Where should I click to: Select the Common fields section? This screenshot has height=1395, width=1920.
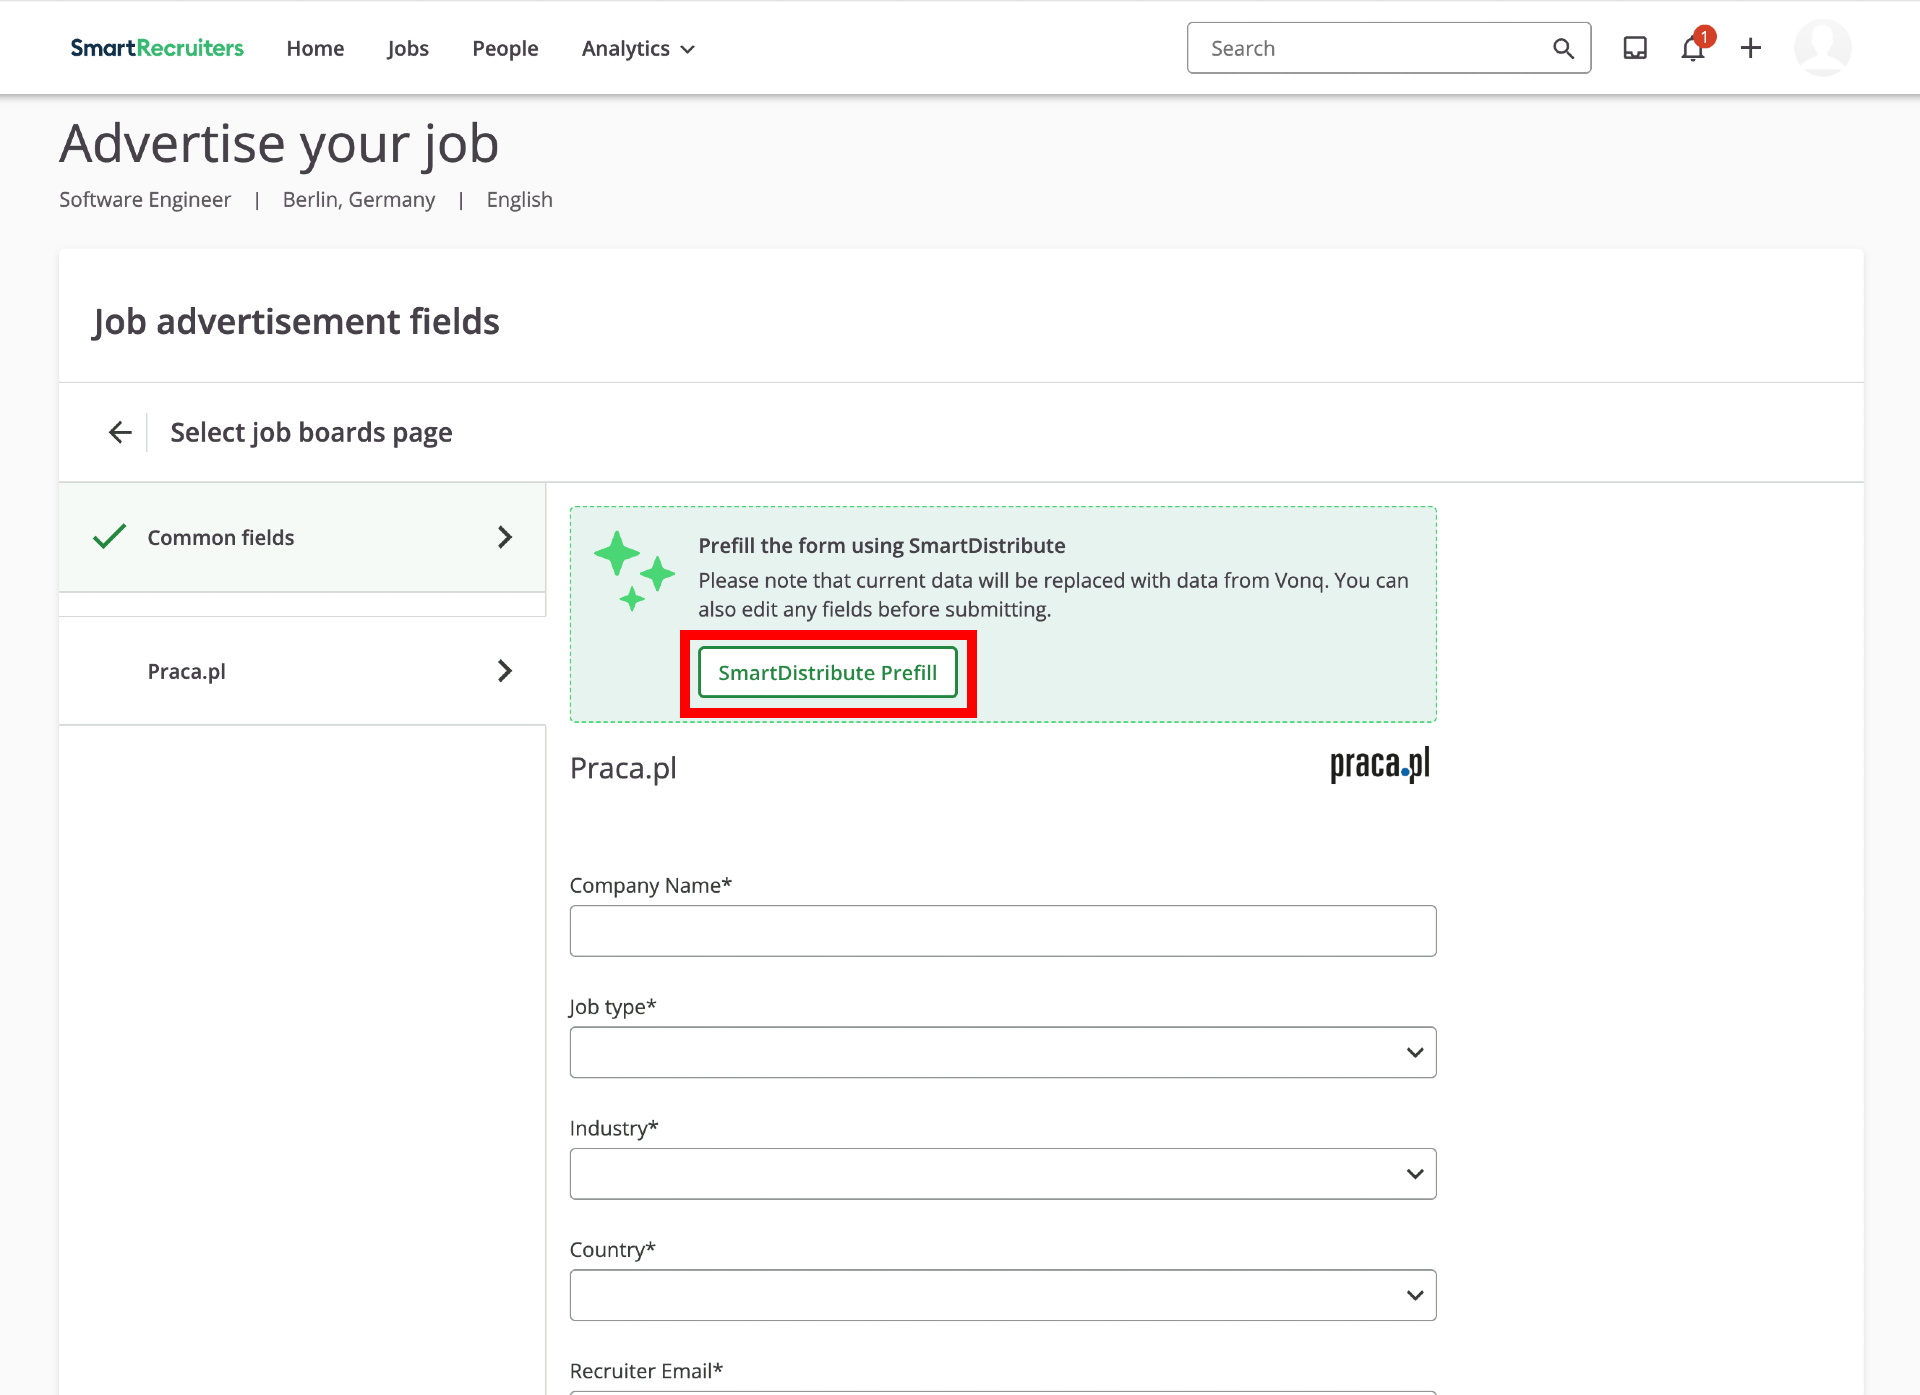(x=302, y=537)
